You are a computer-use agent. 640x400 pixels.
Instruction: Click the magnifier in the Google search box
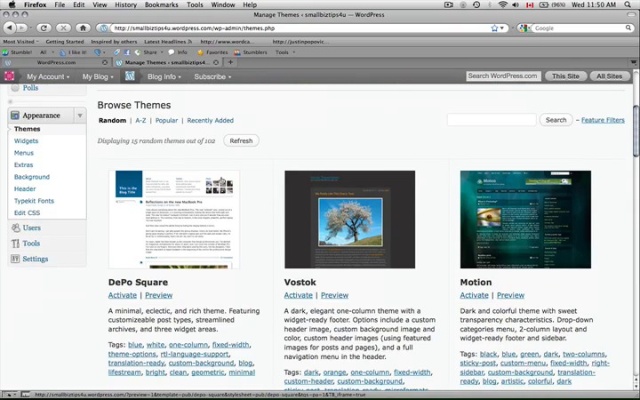coord(628,28)
